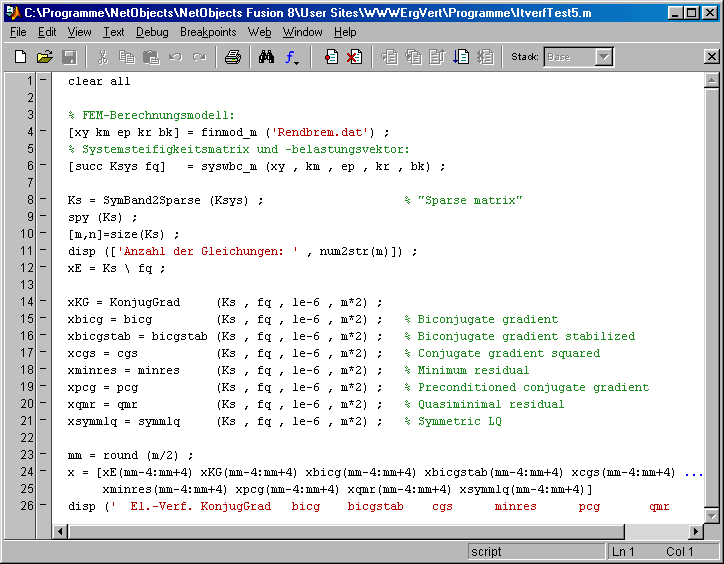The height and width of the screenshot is (564, 724).
Task: Undo the last edit with the Undo arrow
Action: (175, 57)
